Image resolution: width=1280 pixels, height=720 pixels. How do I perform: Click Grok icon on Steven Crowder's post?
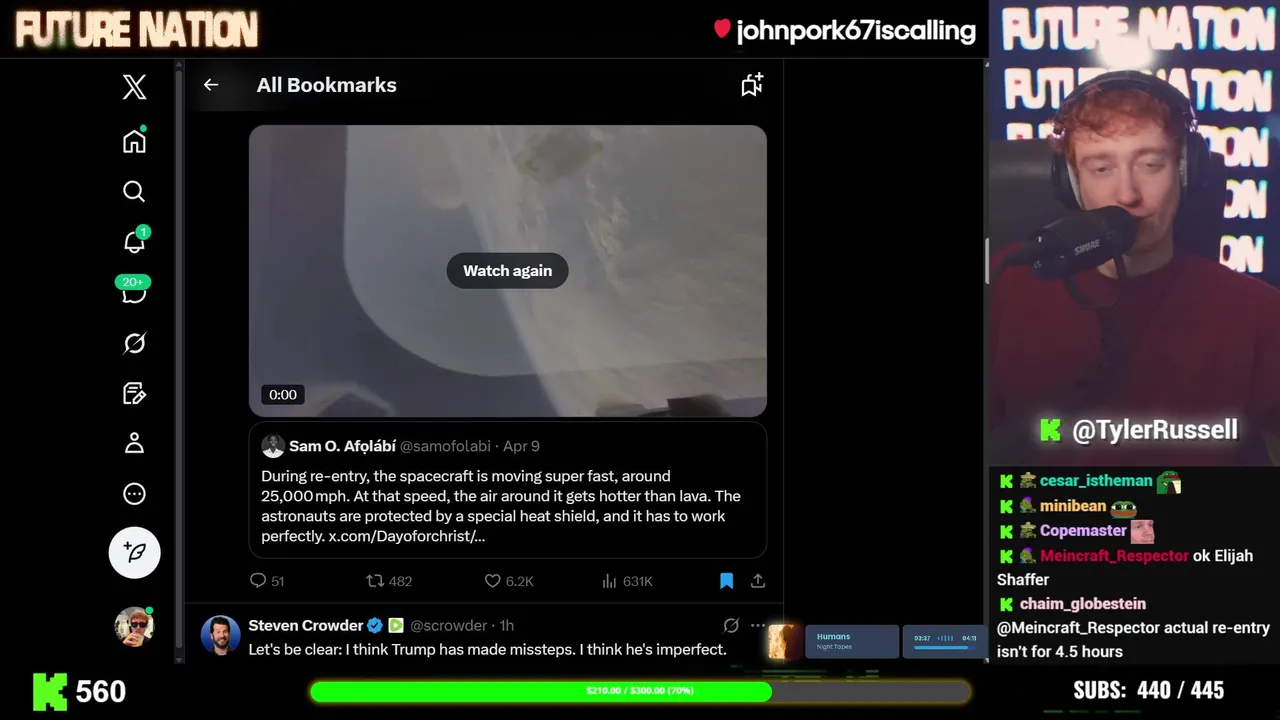(x=731, y=625)
